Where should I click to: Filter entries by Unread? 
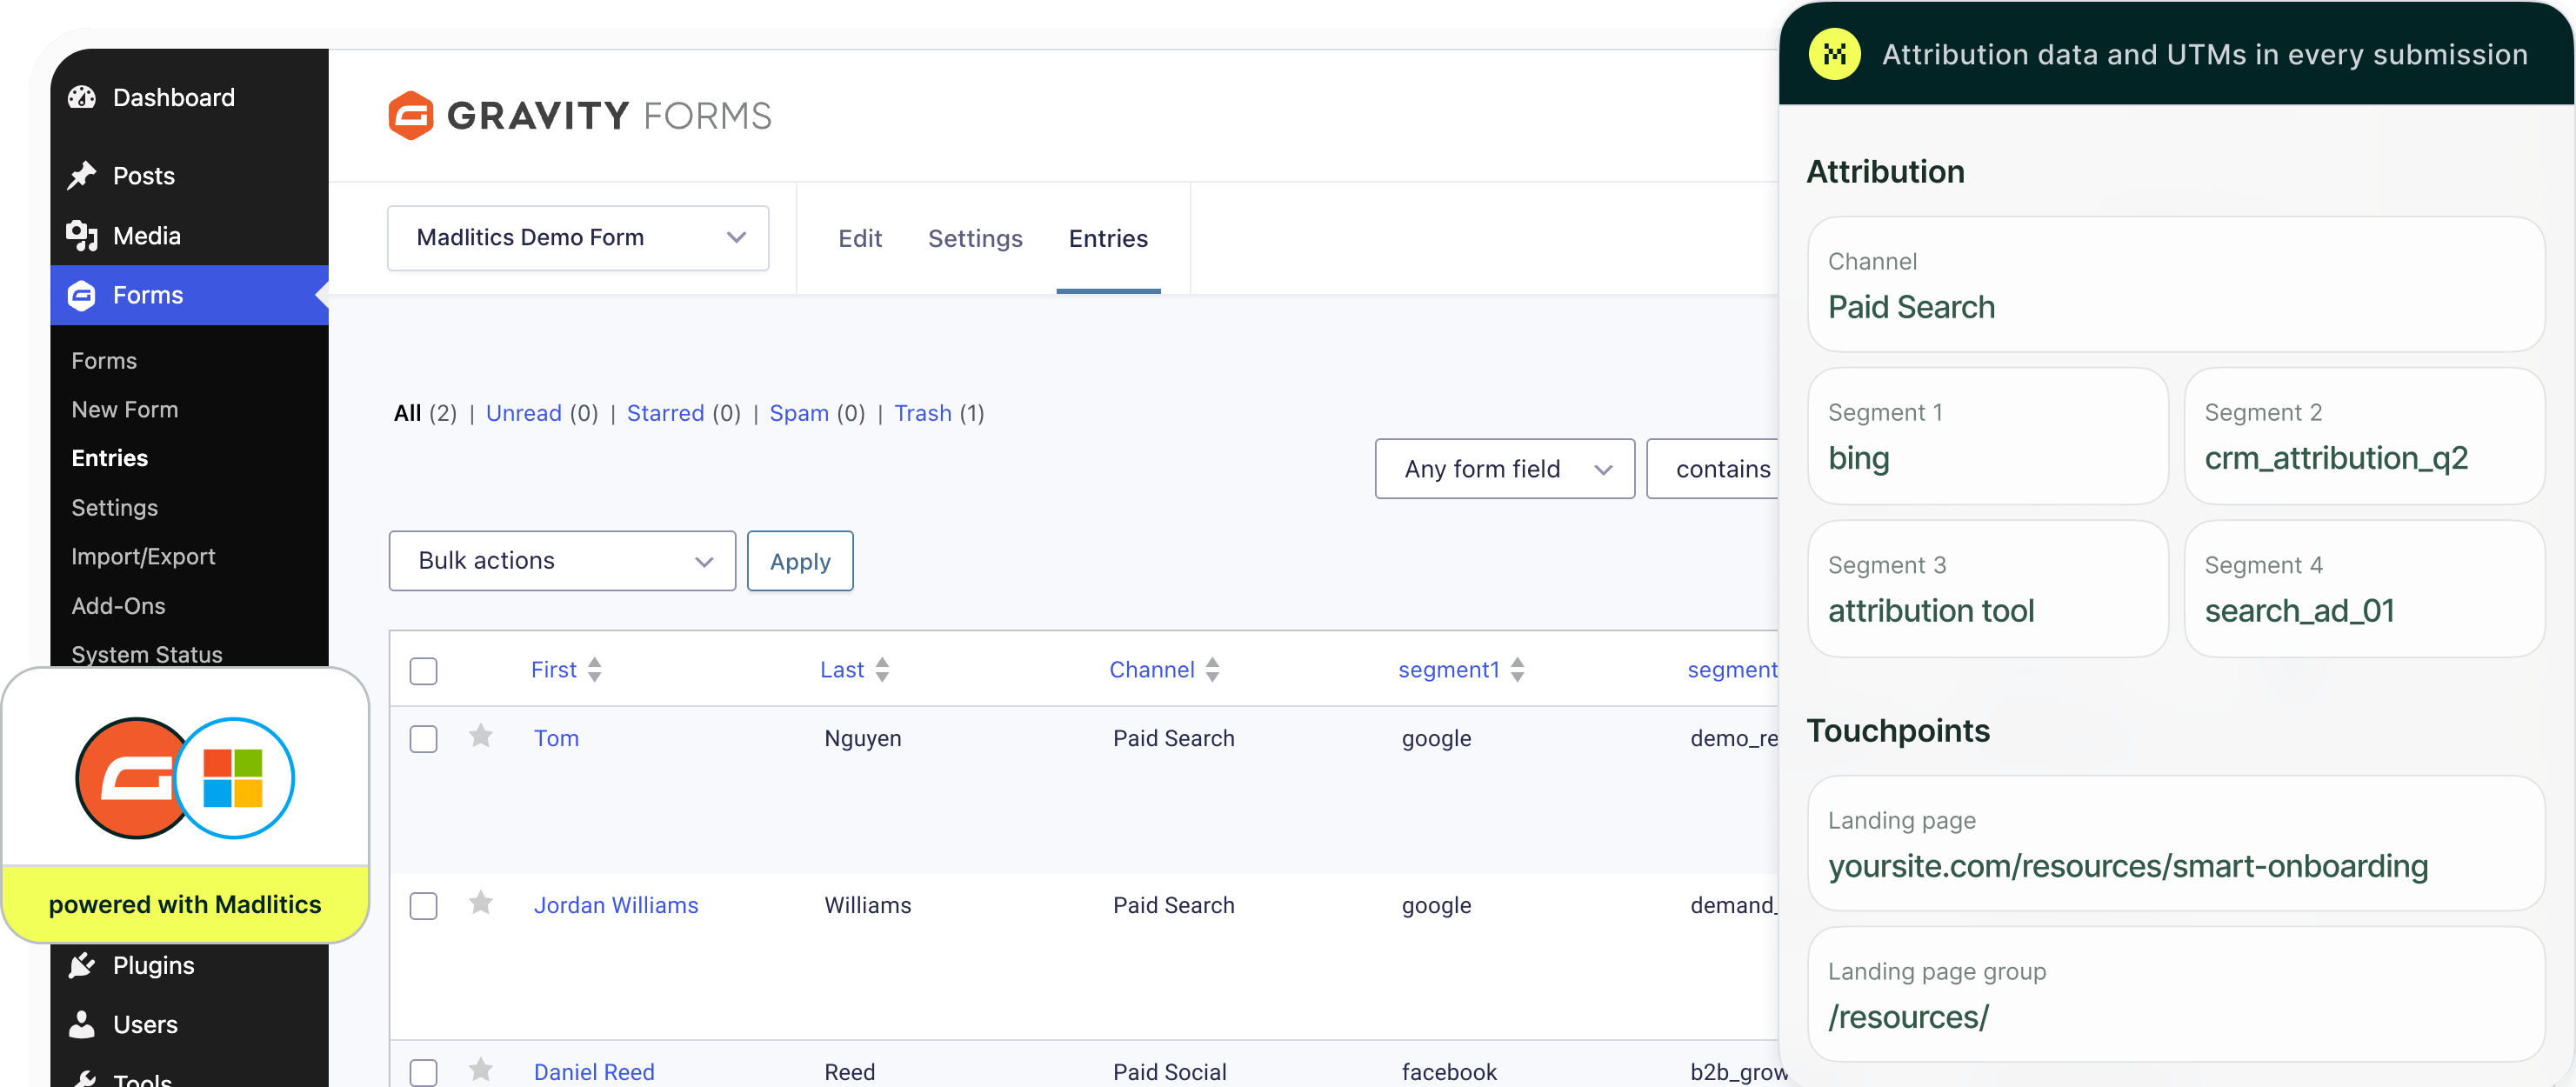coord(524,413)
